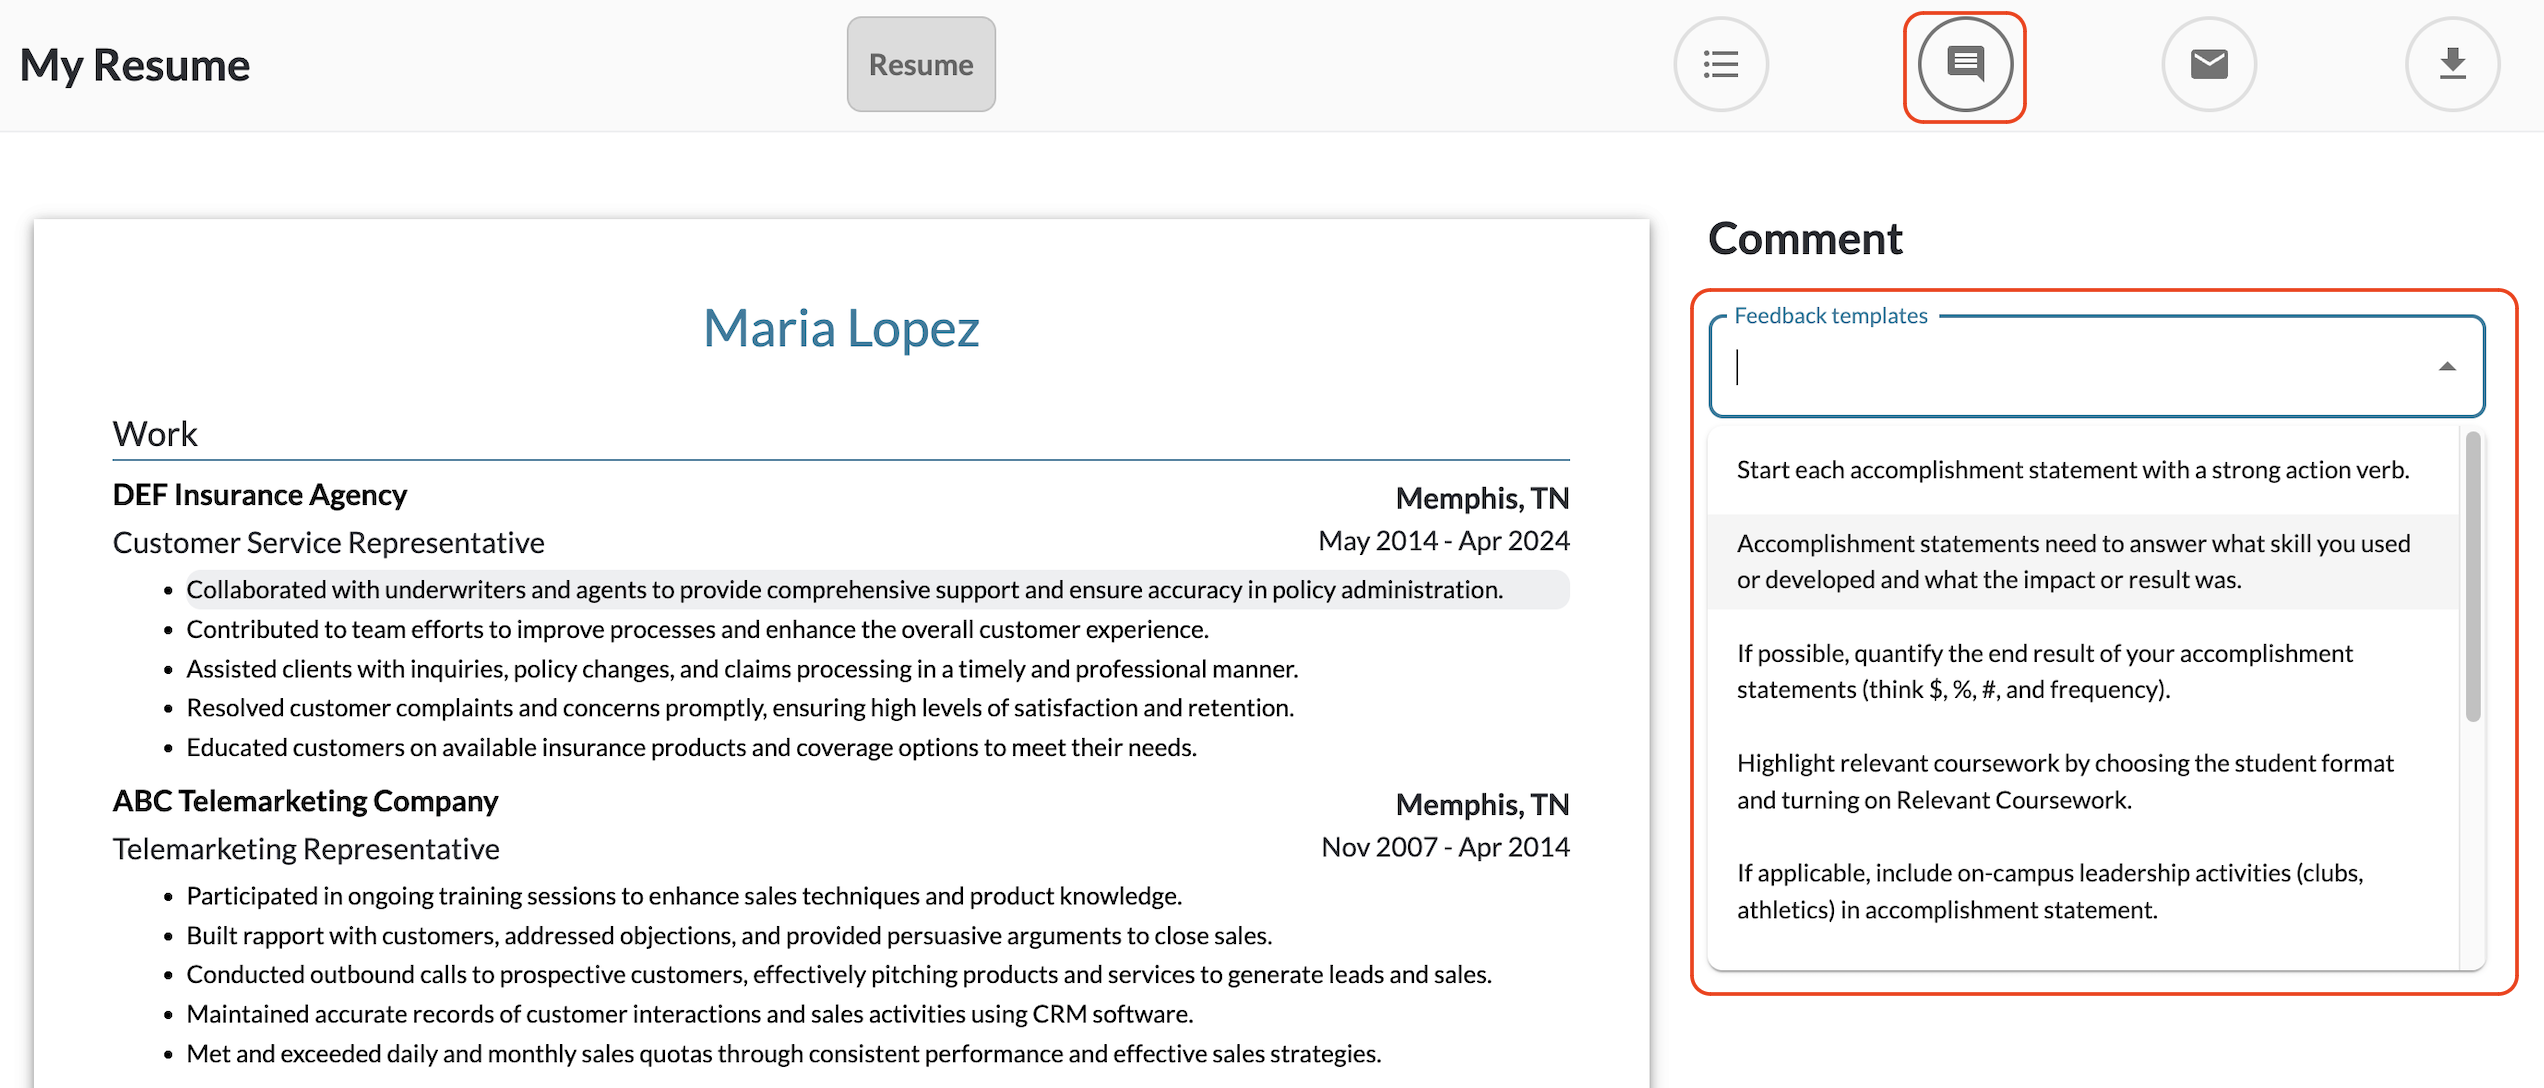Image resolution: width=2544 pixels, height=1088 pixels.
Task: Click the Feedback templates text field
Action: click(2070, 367)
